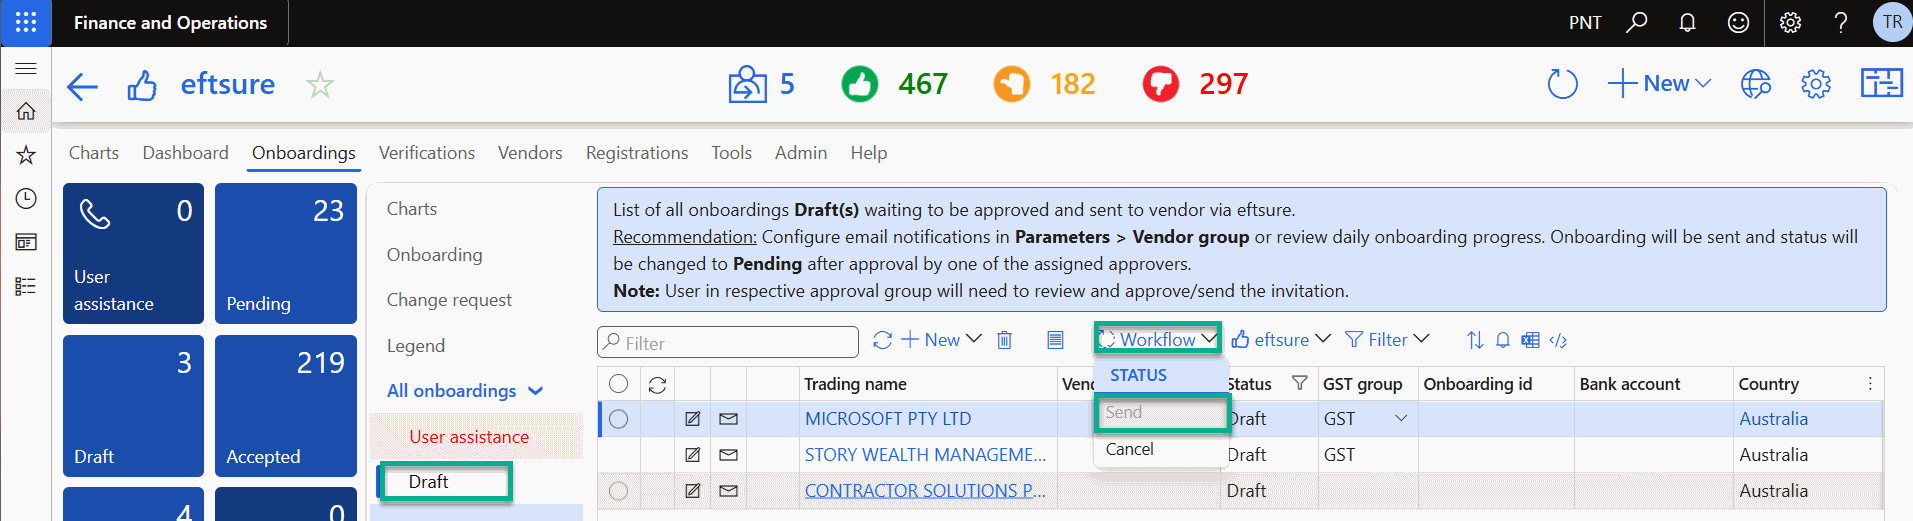Open the STORY WEALTH MANAGEME... link
This screenshot has width=1913, height=521.
[x=925, y=455]
